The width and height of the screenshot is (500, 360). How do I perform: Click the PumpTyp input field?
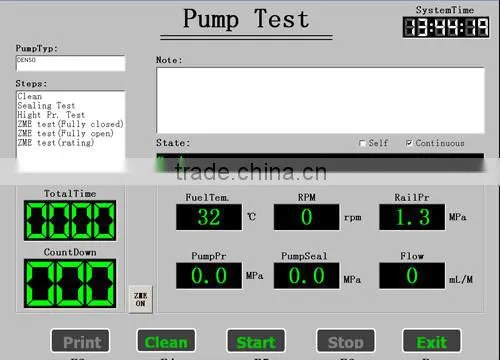point(71,63)
